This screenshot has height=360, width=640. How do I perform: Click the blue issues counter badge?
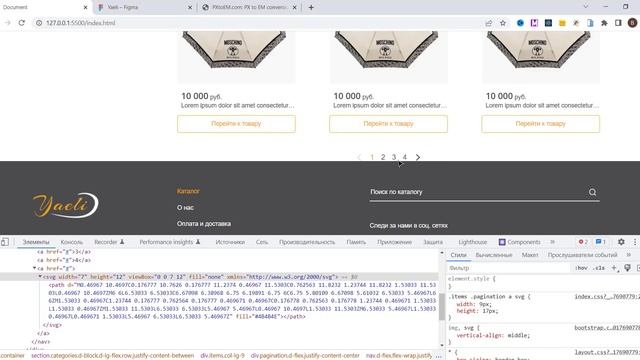click(600, 242)
